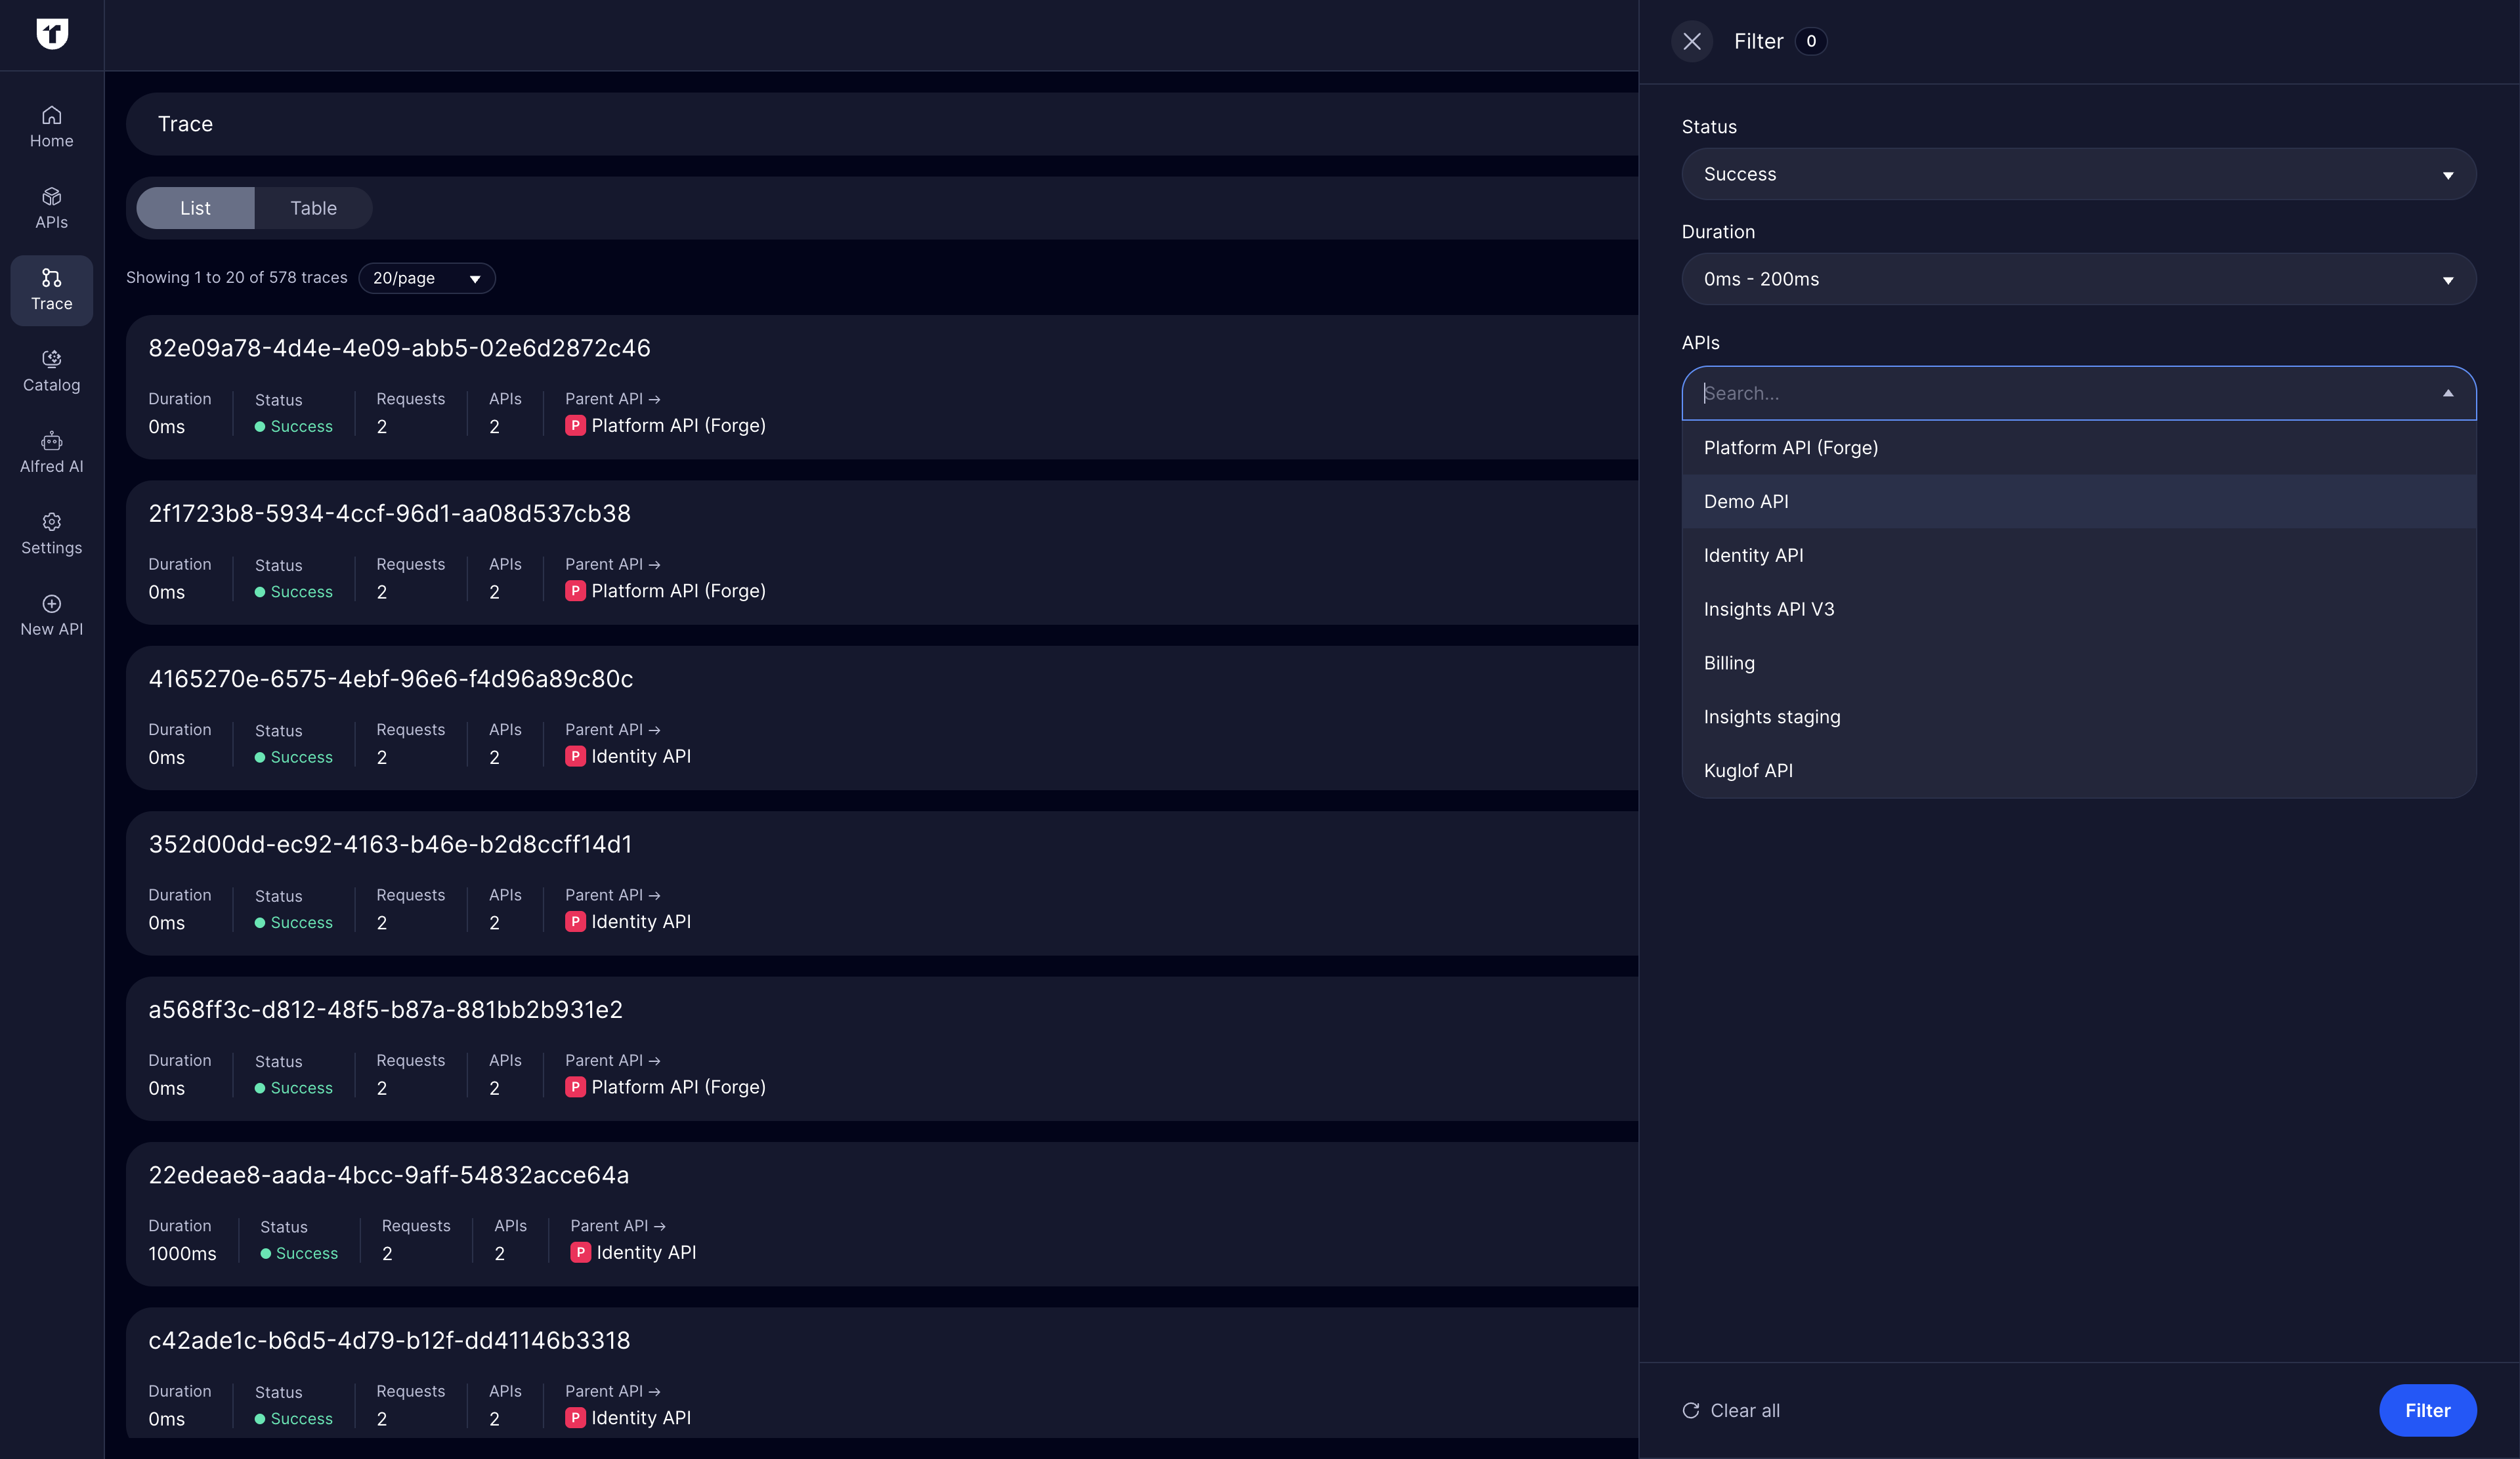This screenshot has width=2520, height=1459.
Task: Open the Trace section icon
Action: pyautogui.click(x=51, y=290)
